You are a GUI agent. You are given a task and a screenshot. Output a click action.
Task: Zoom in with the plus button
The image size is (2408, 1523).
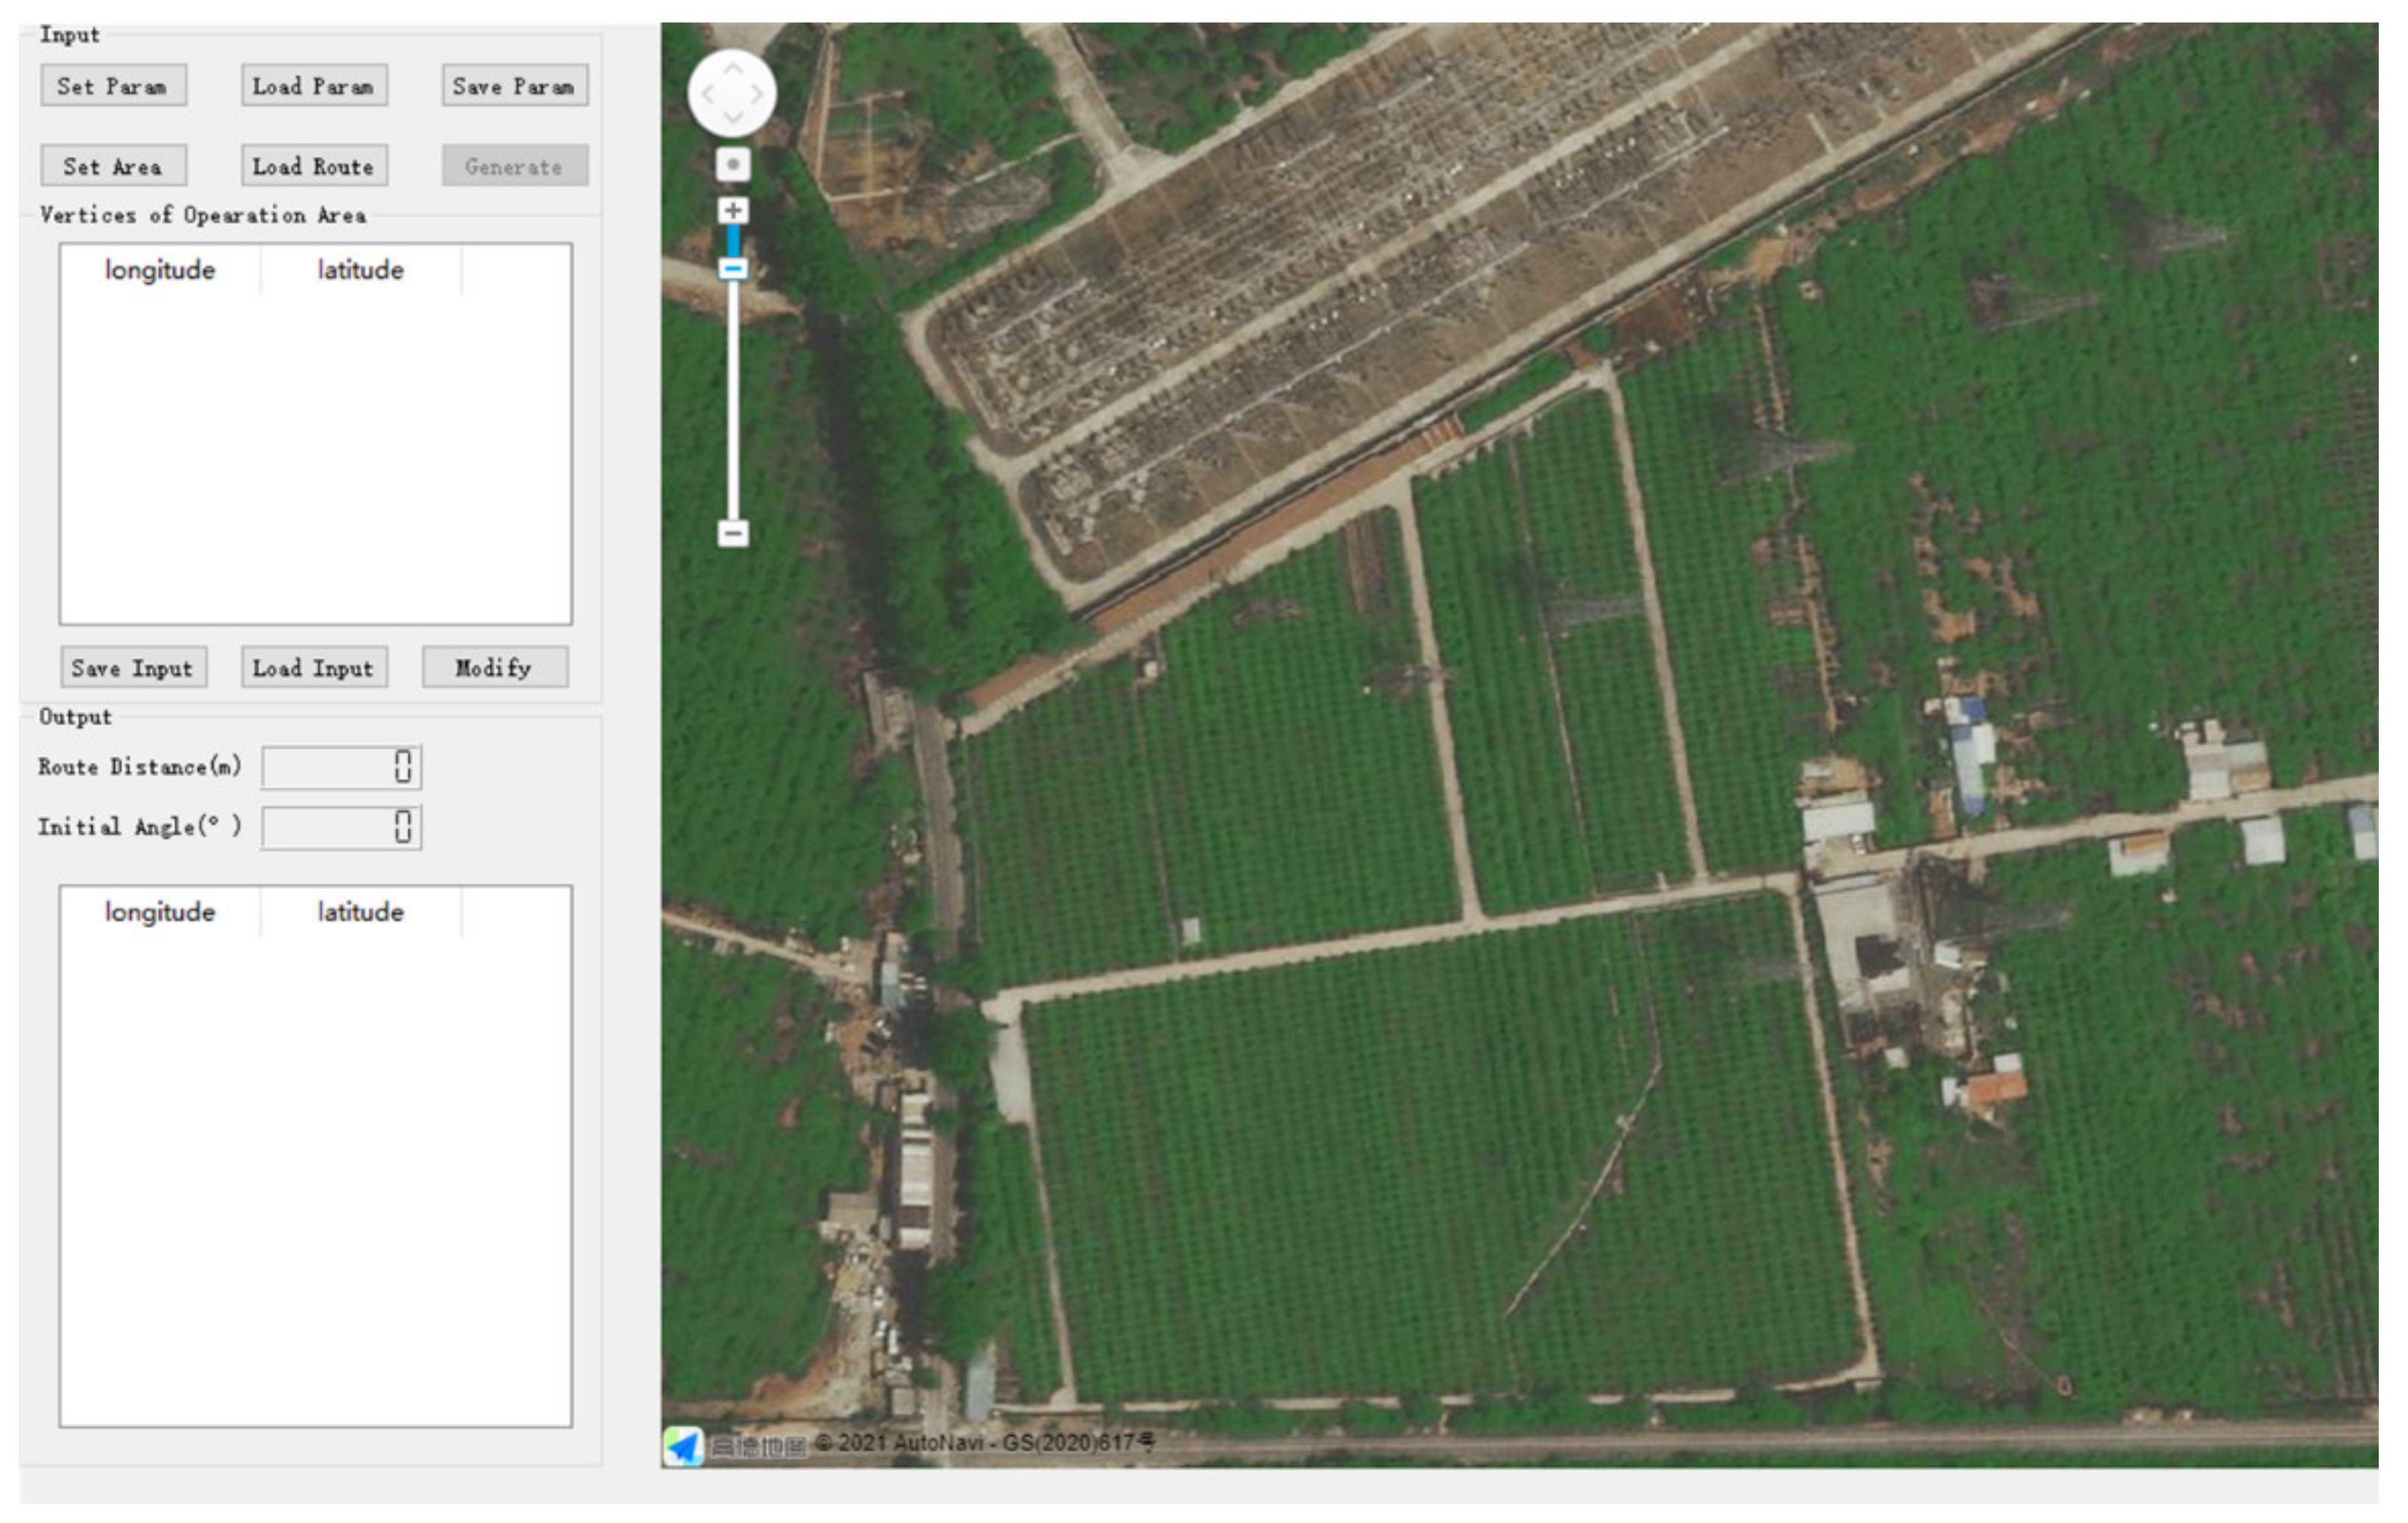(x=733, y=210)
